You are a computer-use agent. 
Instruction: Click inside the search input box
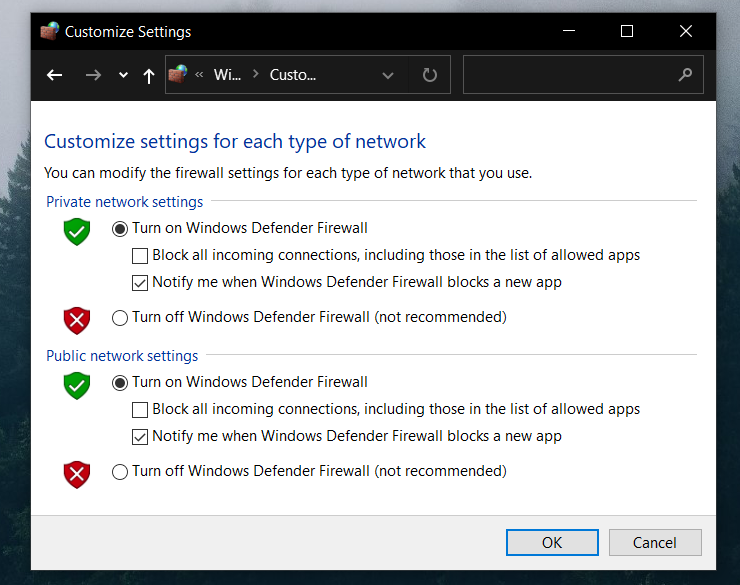click(570, 75)
